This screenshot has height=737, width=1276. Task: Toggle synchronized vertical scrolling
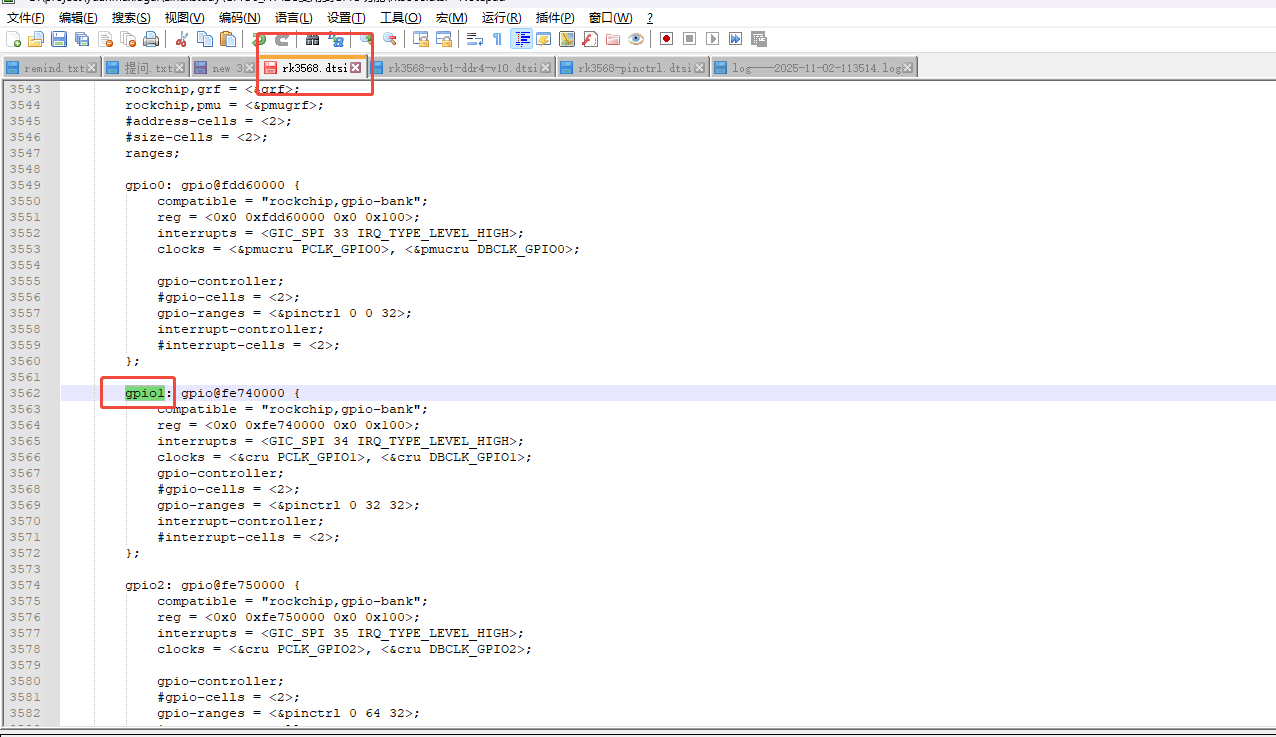421,39
